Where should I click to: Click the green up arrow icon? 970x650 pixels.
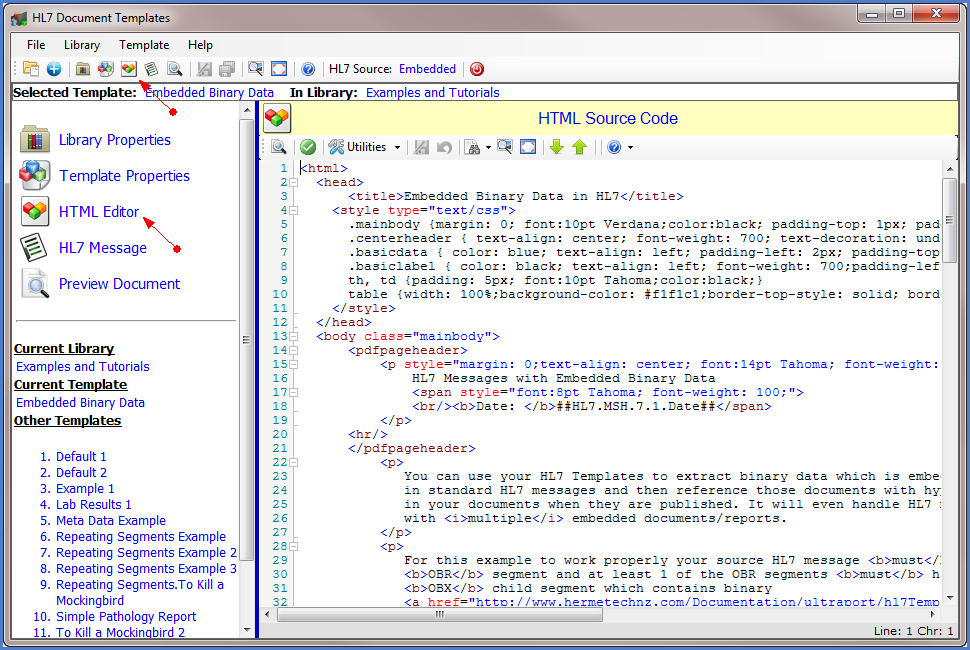point(579,147)
